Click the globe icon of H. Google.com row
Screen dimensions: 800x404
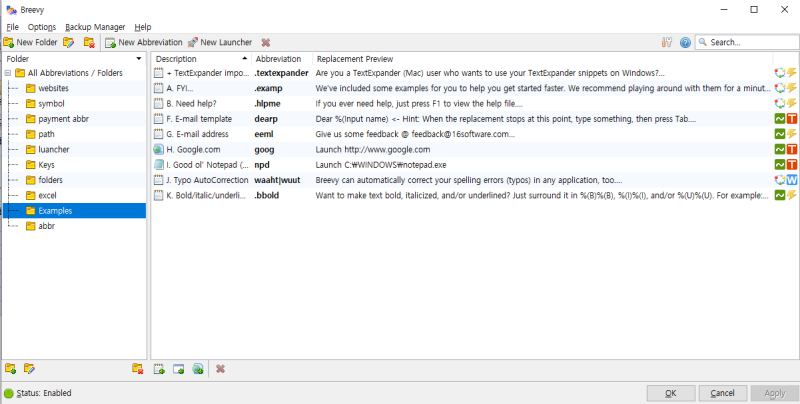pyautogui.click(x=159, y=149)
